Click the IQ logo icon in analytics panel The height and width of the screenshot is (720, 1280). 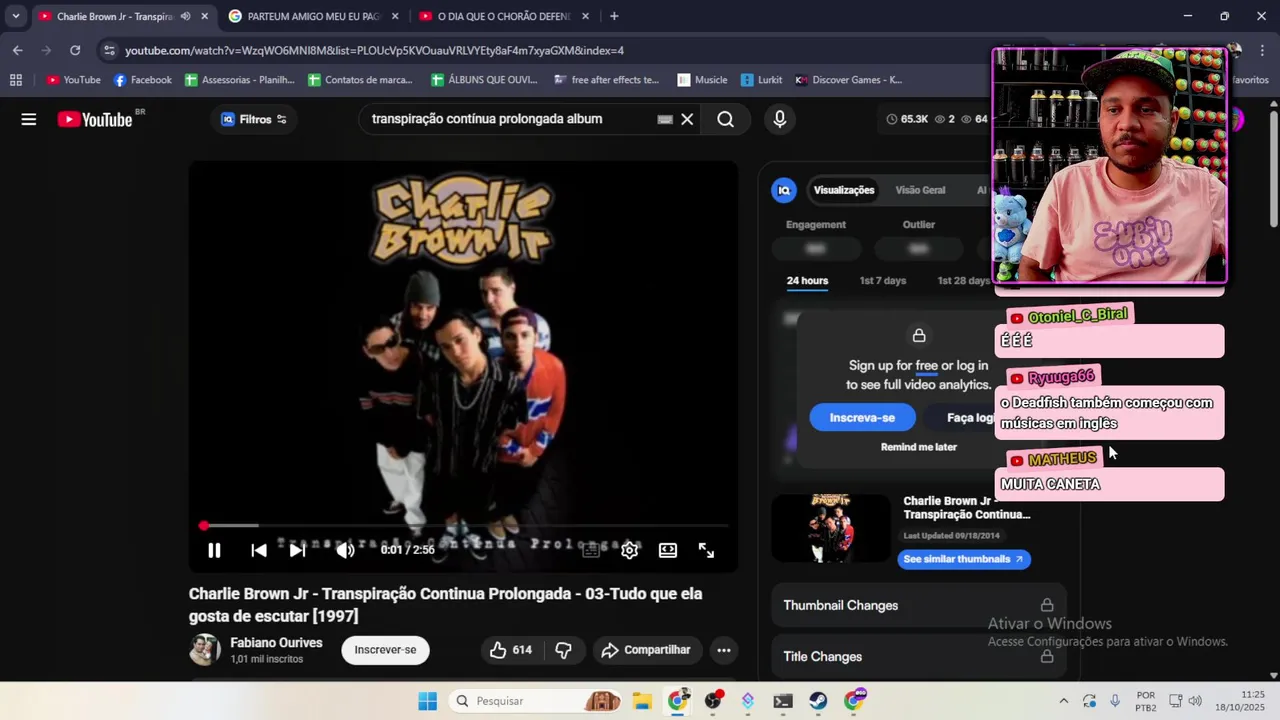point(784,190)
